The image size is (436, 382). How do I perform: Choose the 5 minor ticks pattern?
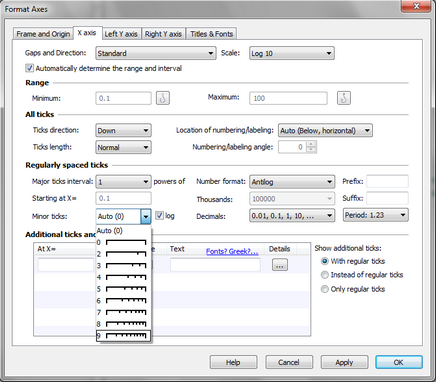(123, 289)
